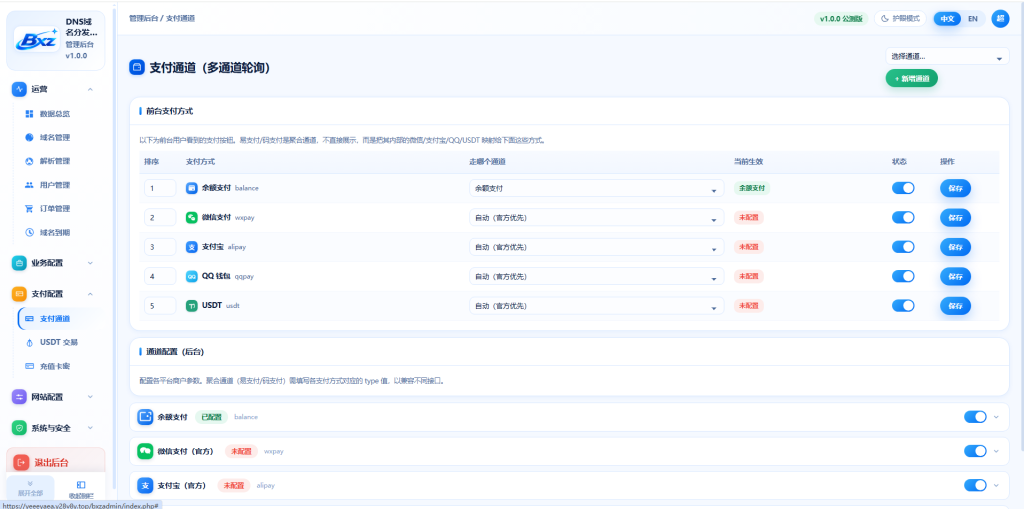1024x509 pixels.
Task: Click the USDT 交易 coin icon
Action: [x=29, y=342]
